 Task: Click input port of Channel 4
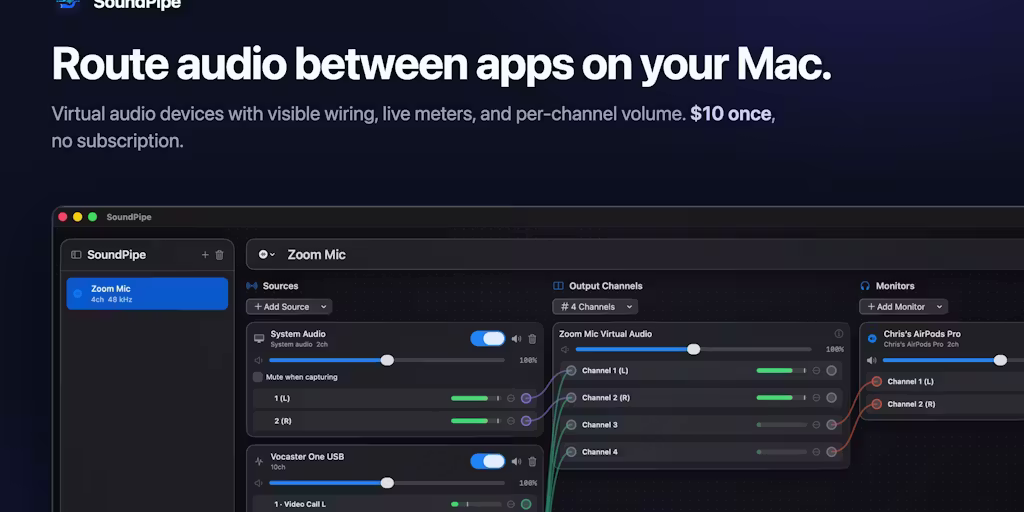pyautogui.click(x=571, y=452)
